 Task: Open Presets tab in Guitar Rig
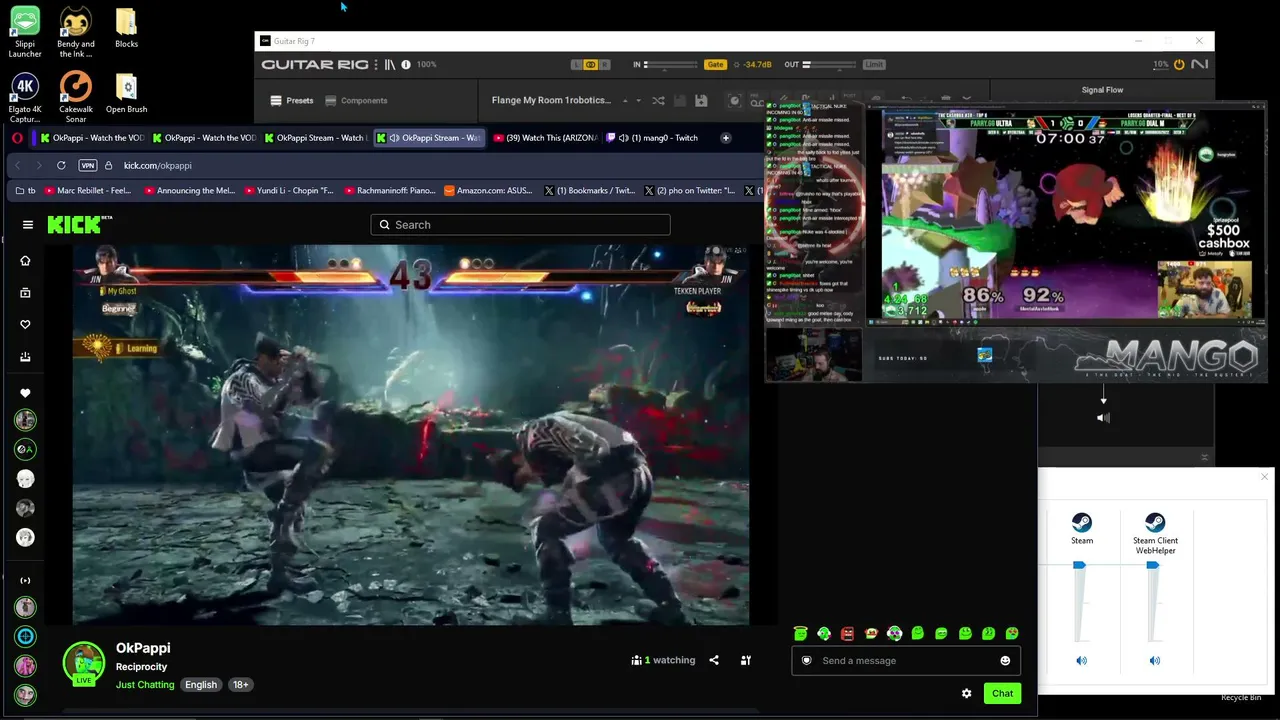[x=292, y=100]
